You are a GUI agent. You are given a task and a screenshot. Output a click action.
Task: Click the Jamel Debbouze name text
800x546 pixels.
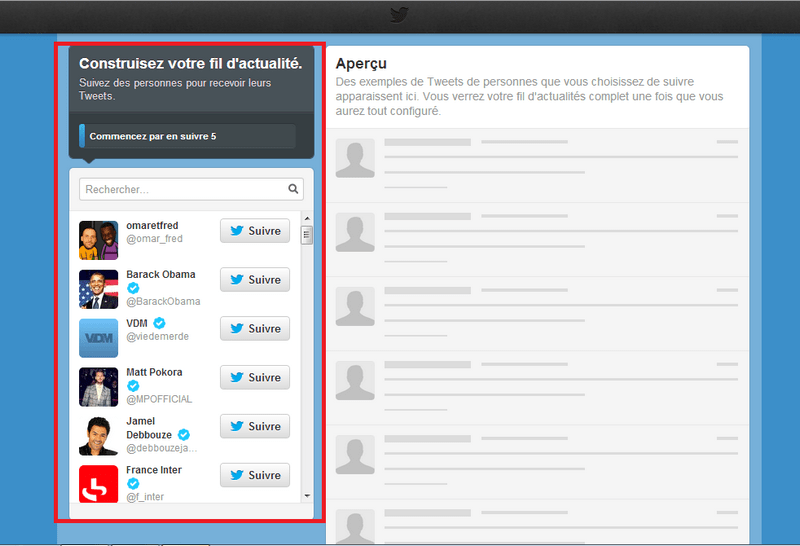point(149,428)
